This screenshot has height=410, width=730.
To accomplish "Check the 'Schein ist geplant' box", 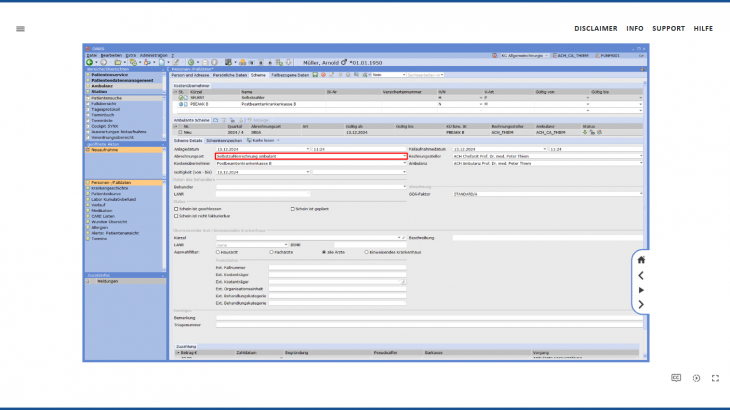I will (294, 209).
